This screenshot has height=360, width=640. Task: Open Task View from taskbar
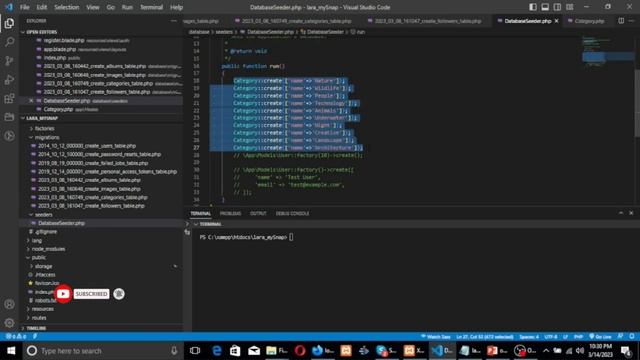point(195,351)
